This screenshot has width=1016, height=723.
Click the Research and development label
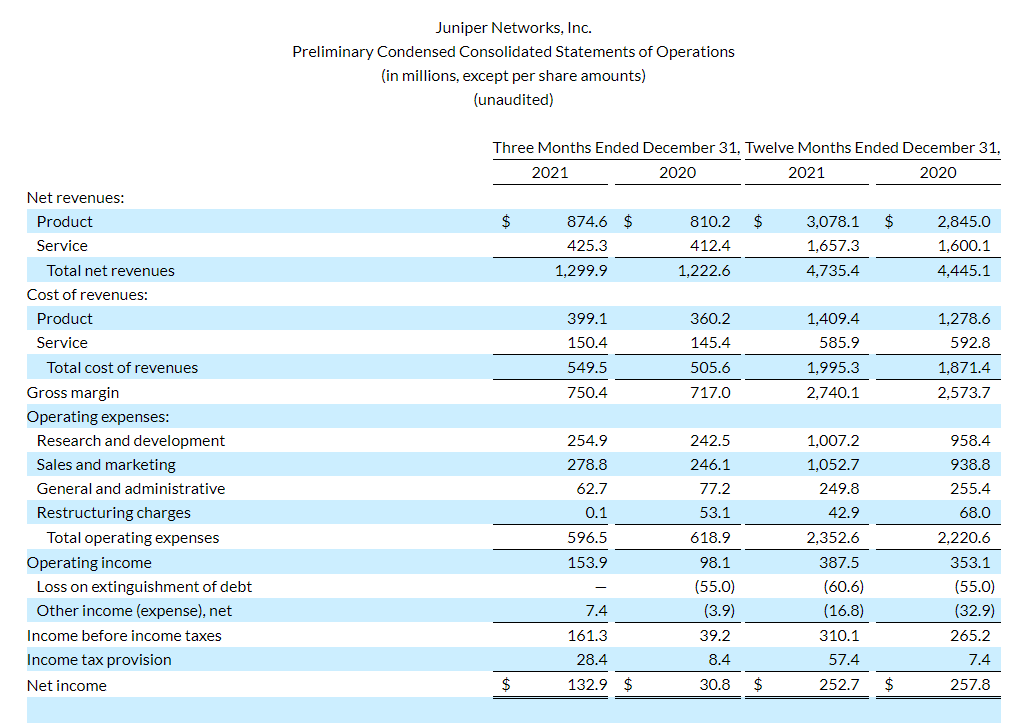click(131, 441)
